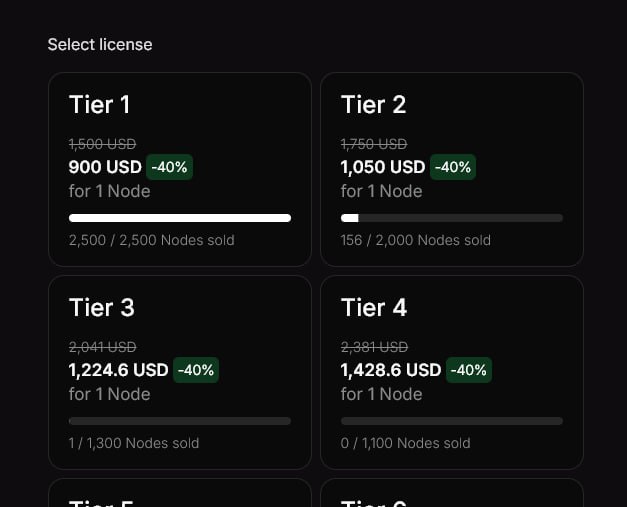Click the Tier 1 heading
Image resolution: width=627 pixels, height=507 pixels.
point(99,105)
